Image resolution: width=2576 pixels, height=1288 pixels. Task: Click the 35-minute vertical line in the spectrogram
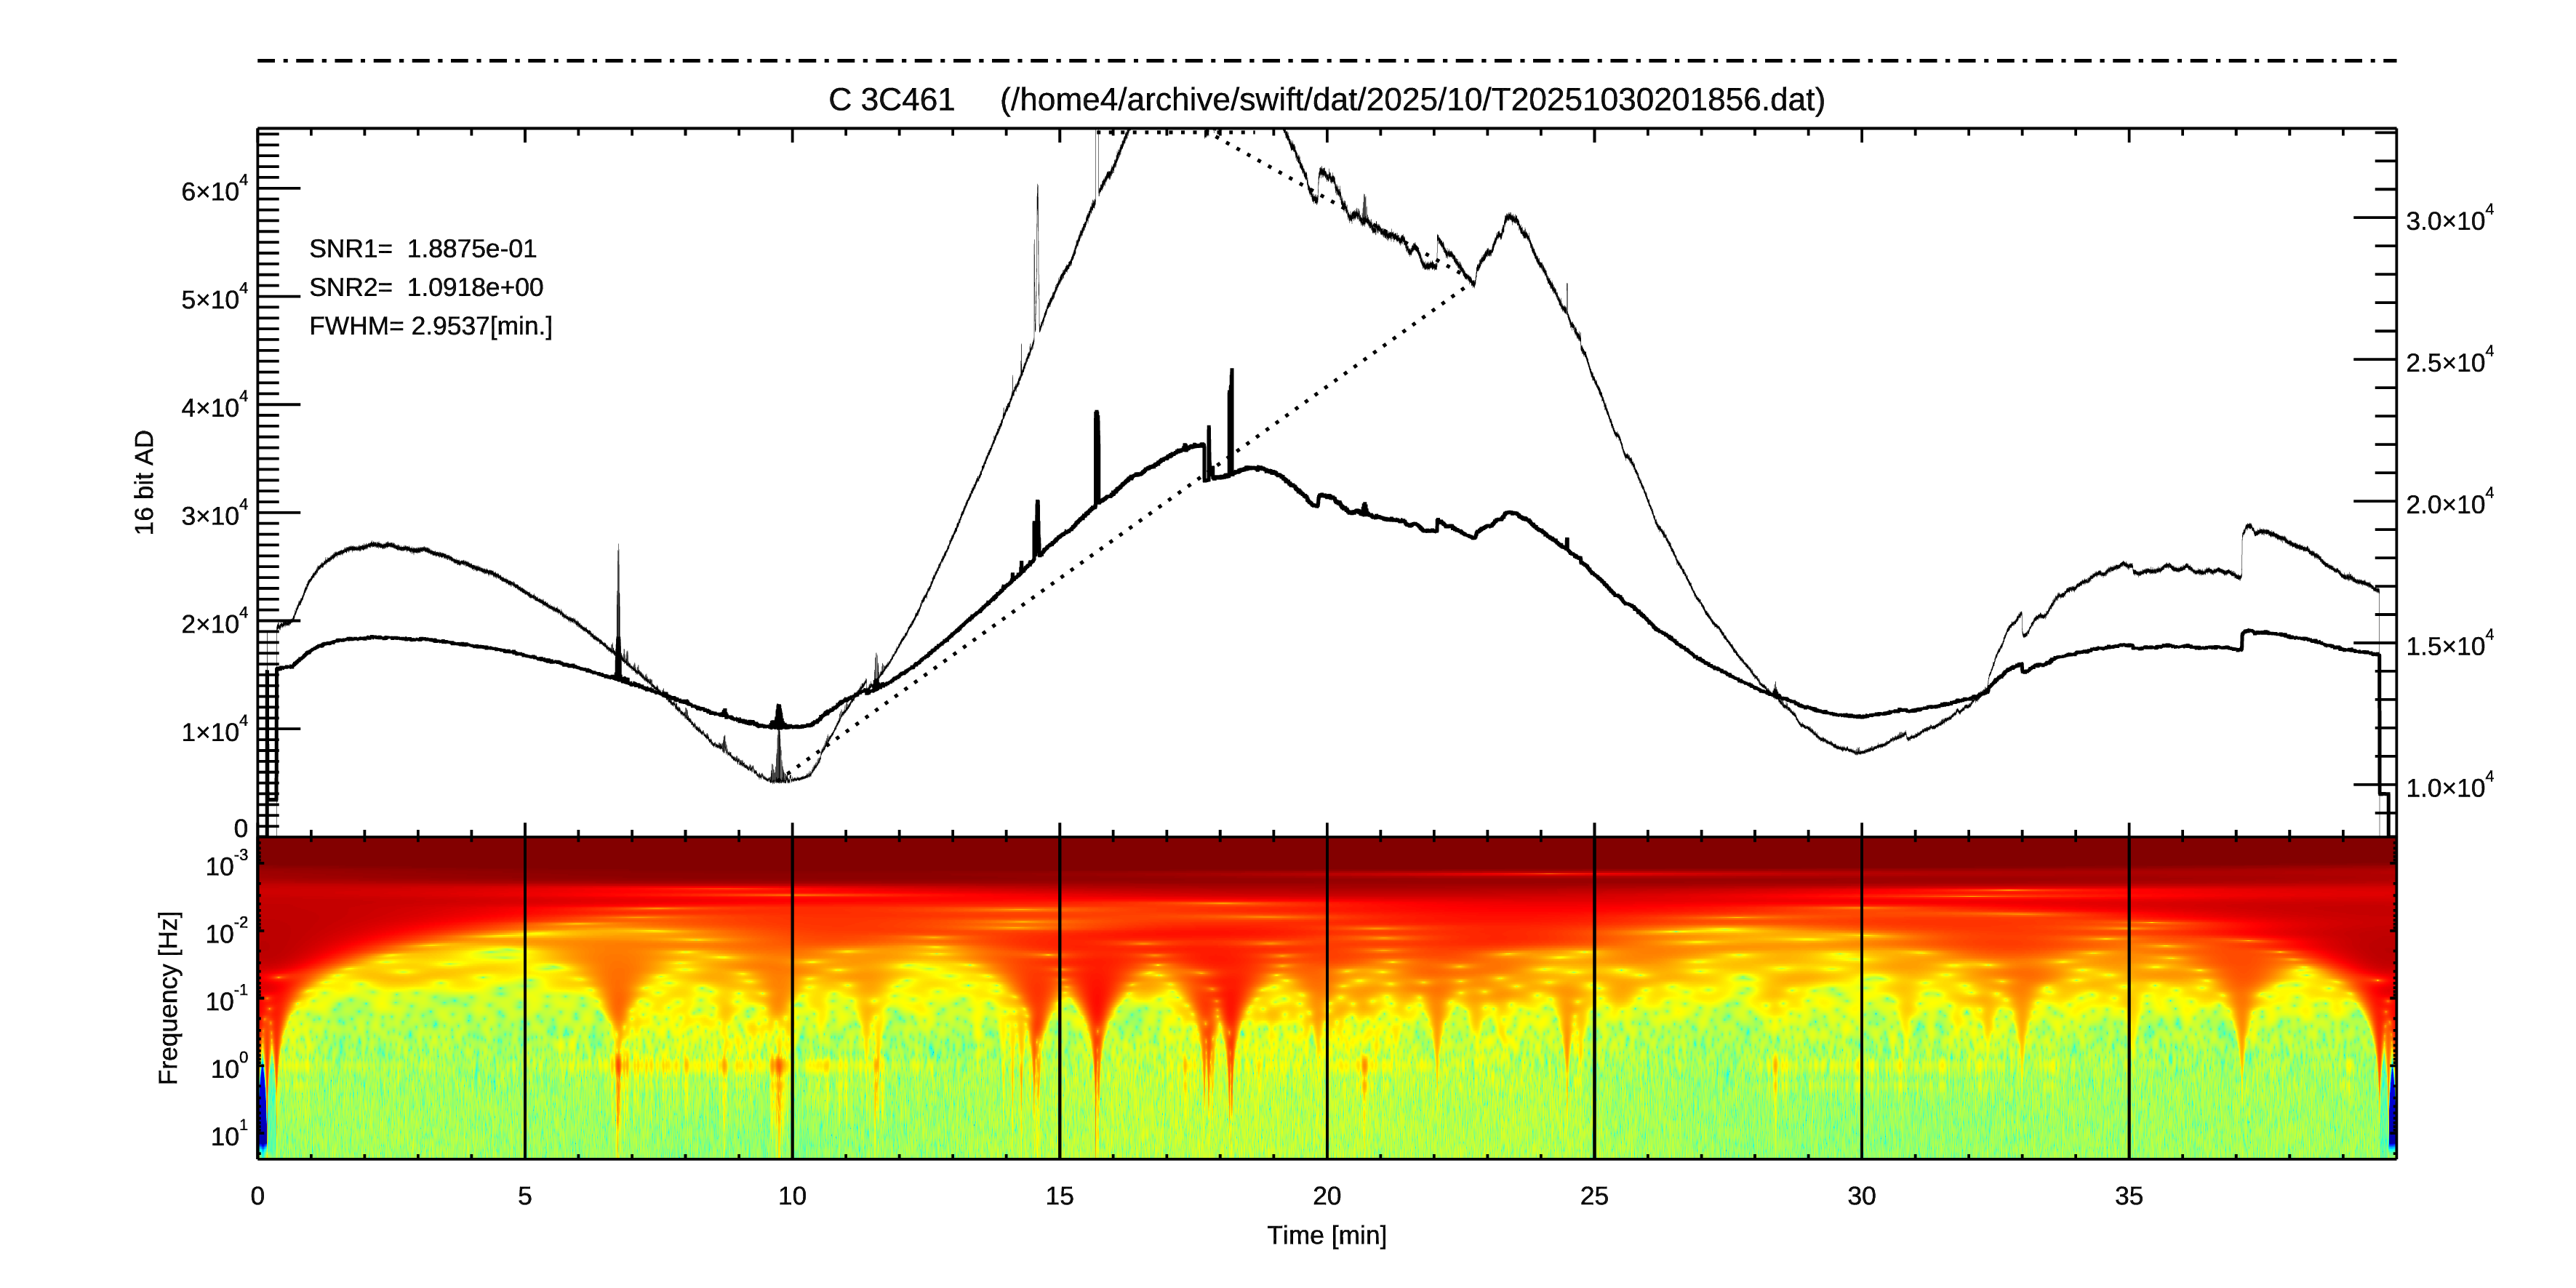point(2129,1000)
